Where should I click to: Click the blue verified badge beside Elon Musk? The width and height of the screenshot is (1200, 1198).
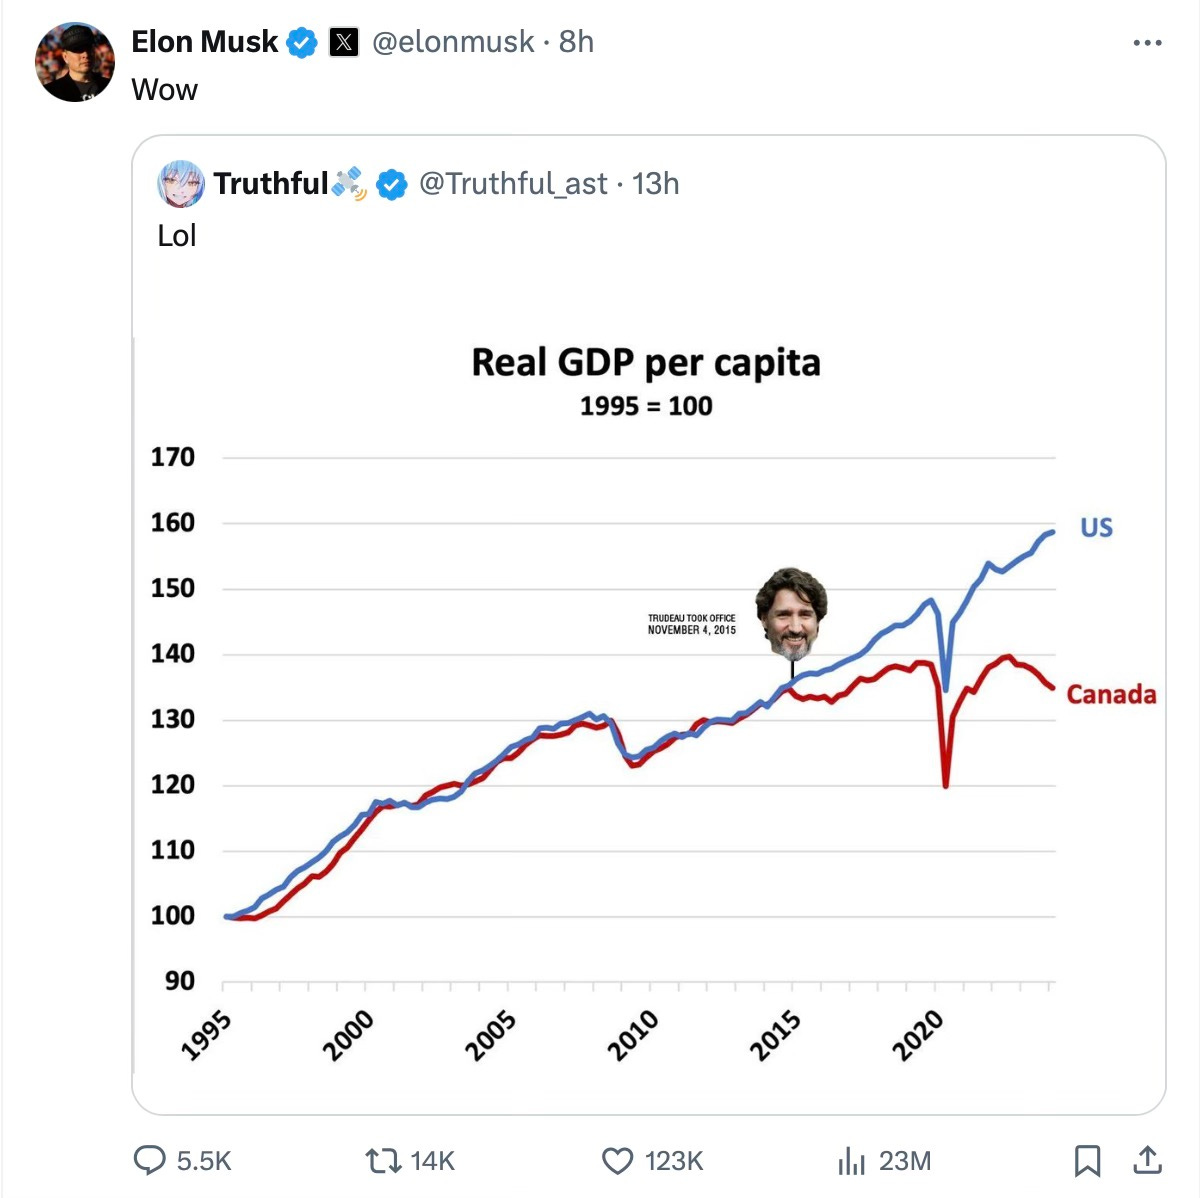point(302,42)
